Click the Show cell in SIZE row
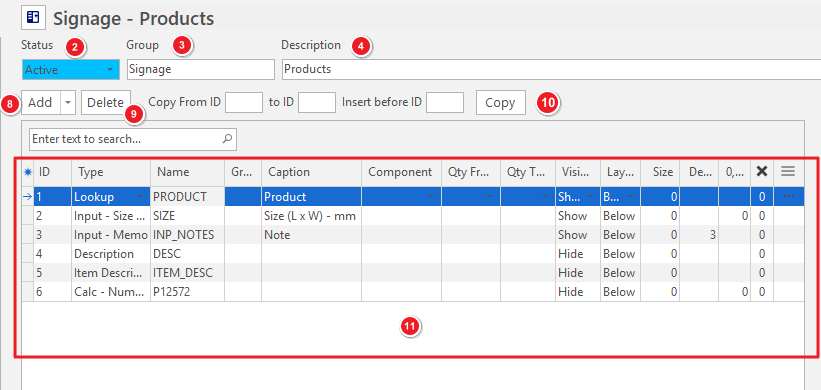This screenshot has height=390, width=821. point(578,216)
